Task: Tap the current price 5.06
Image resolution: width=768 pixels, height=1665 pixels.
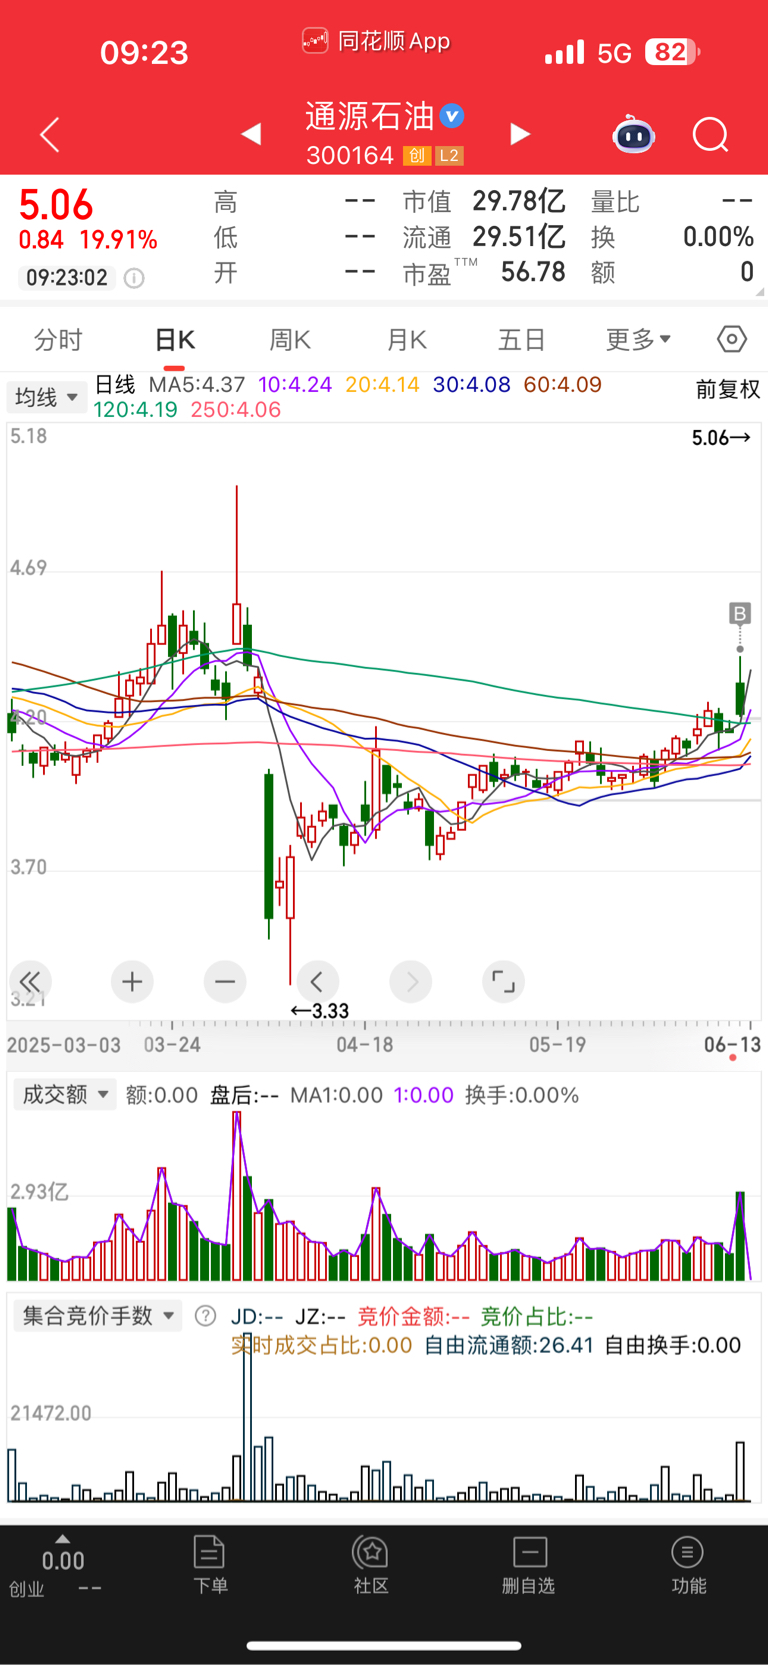Action: (56, 205)
